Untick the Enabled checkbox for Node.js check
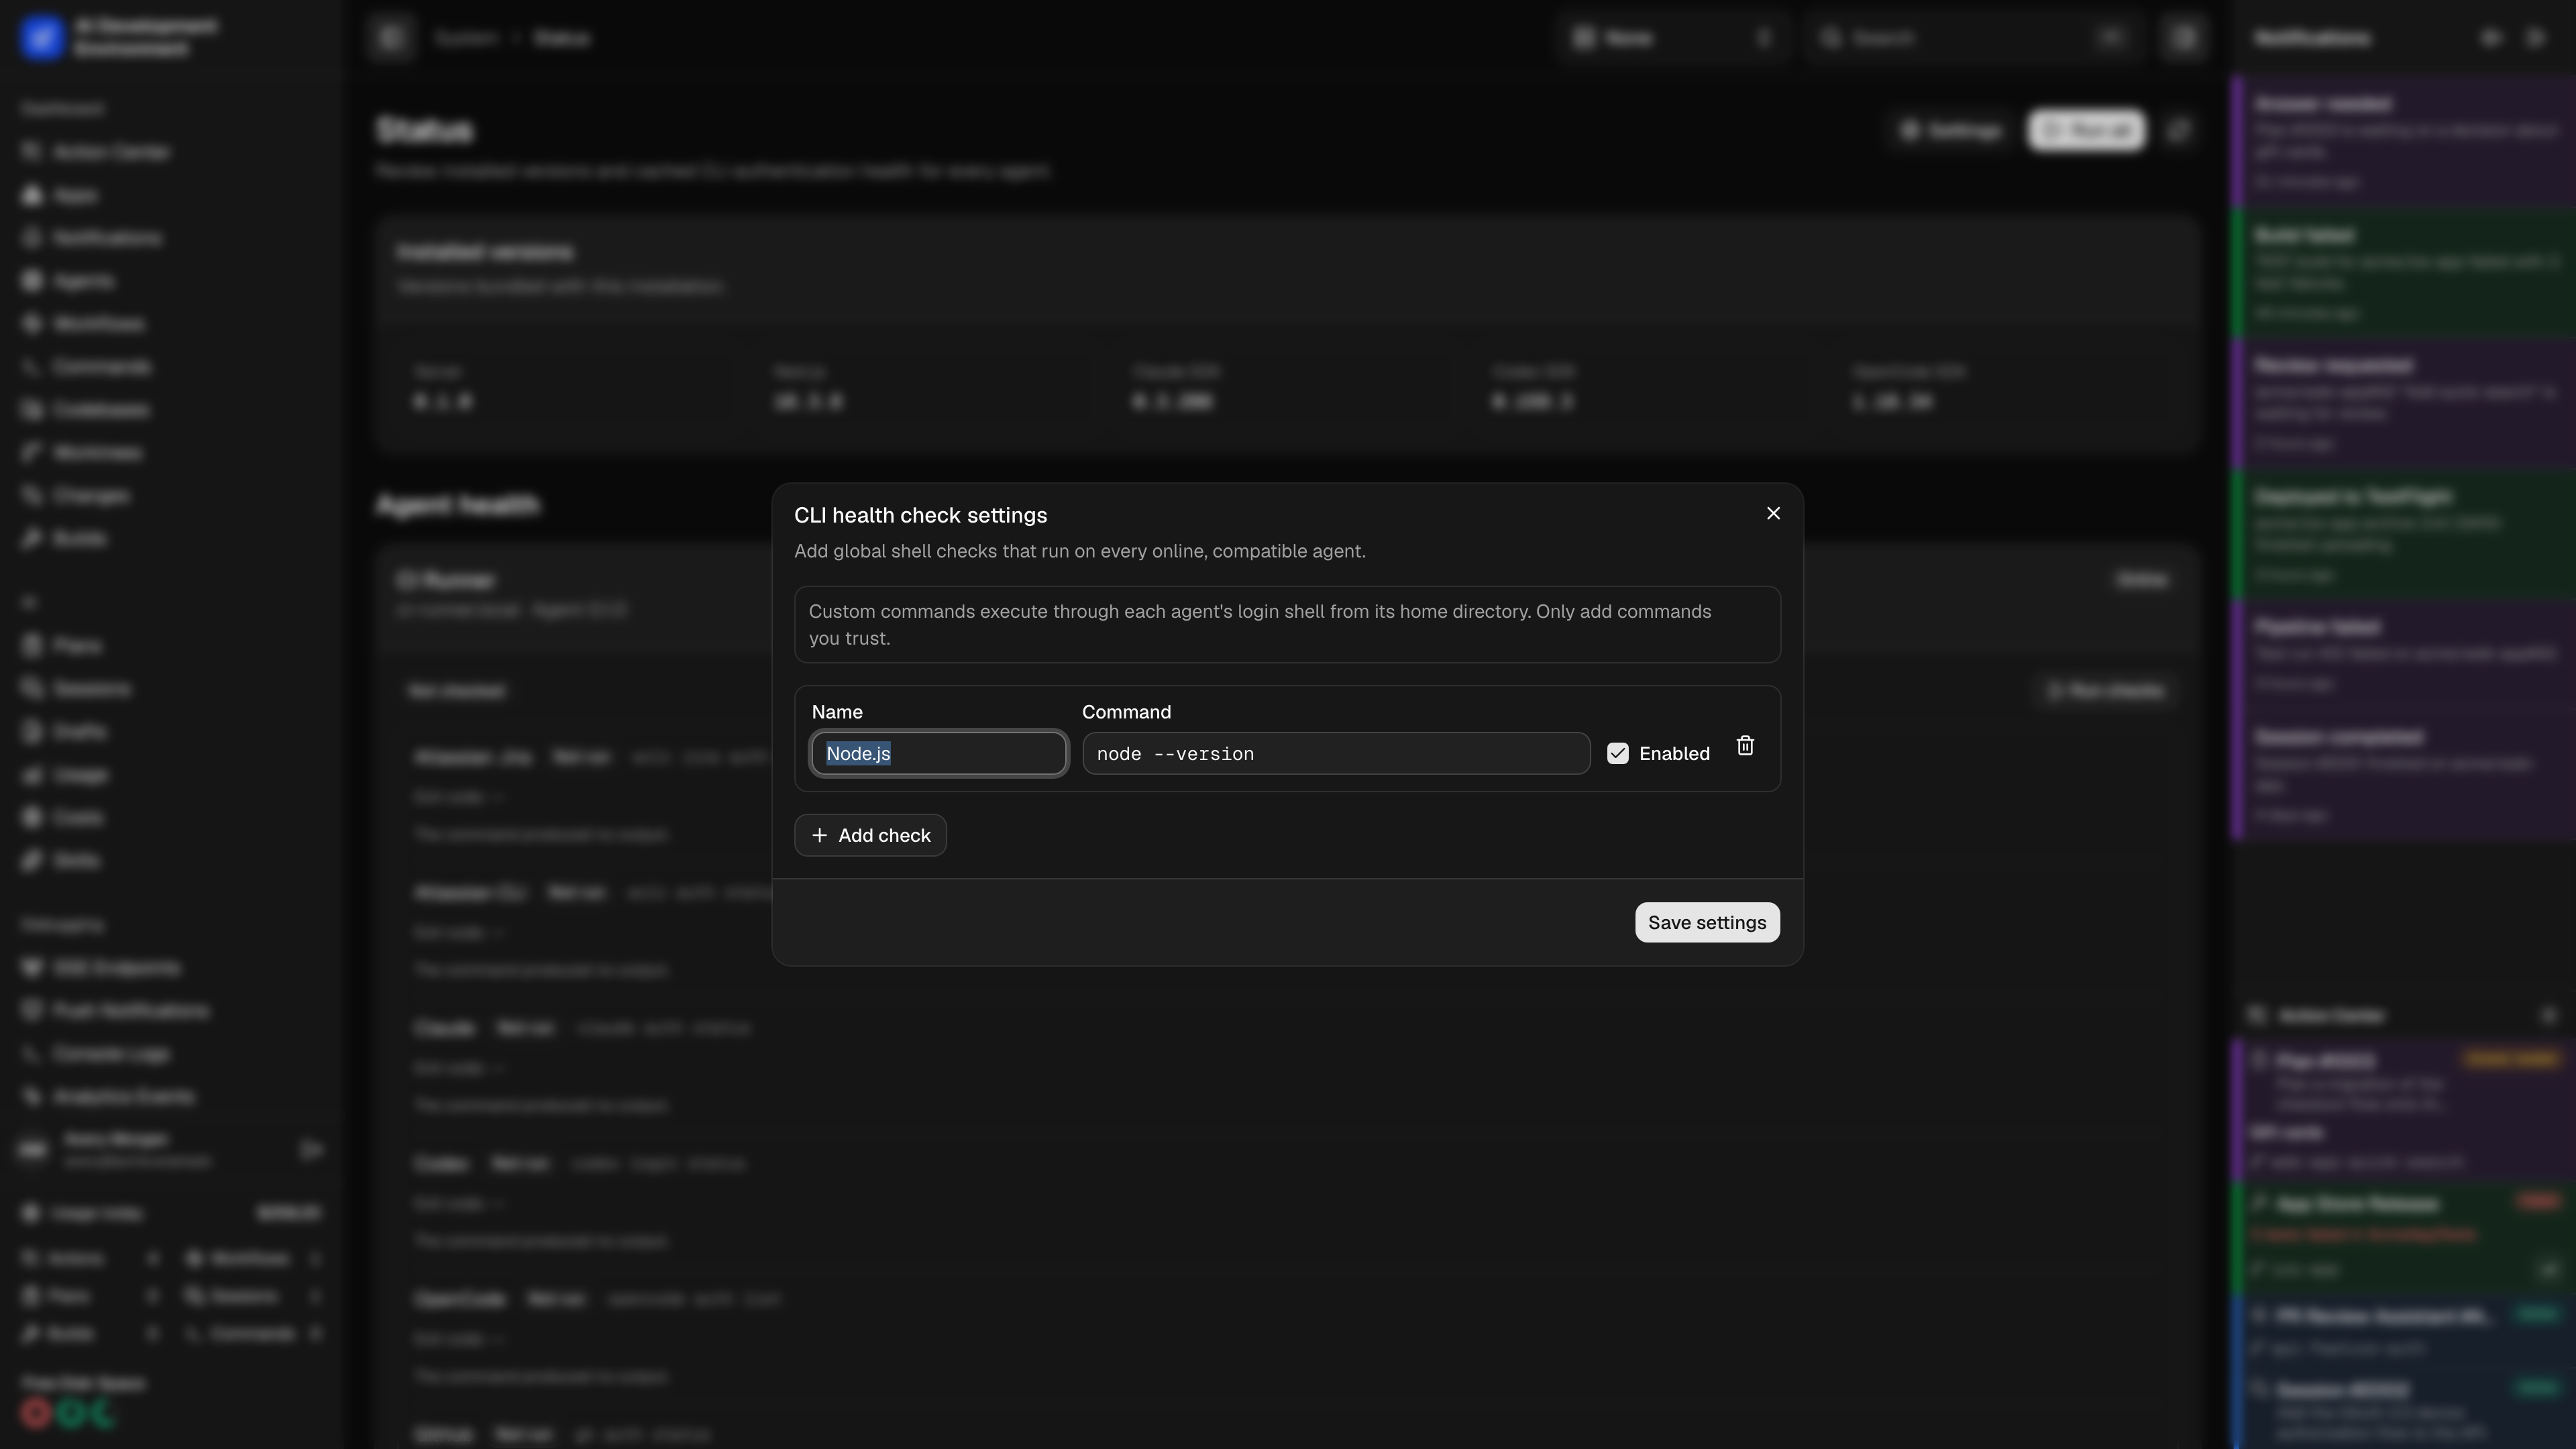 (1617, 753)
